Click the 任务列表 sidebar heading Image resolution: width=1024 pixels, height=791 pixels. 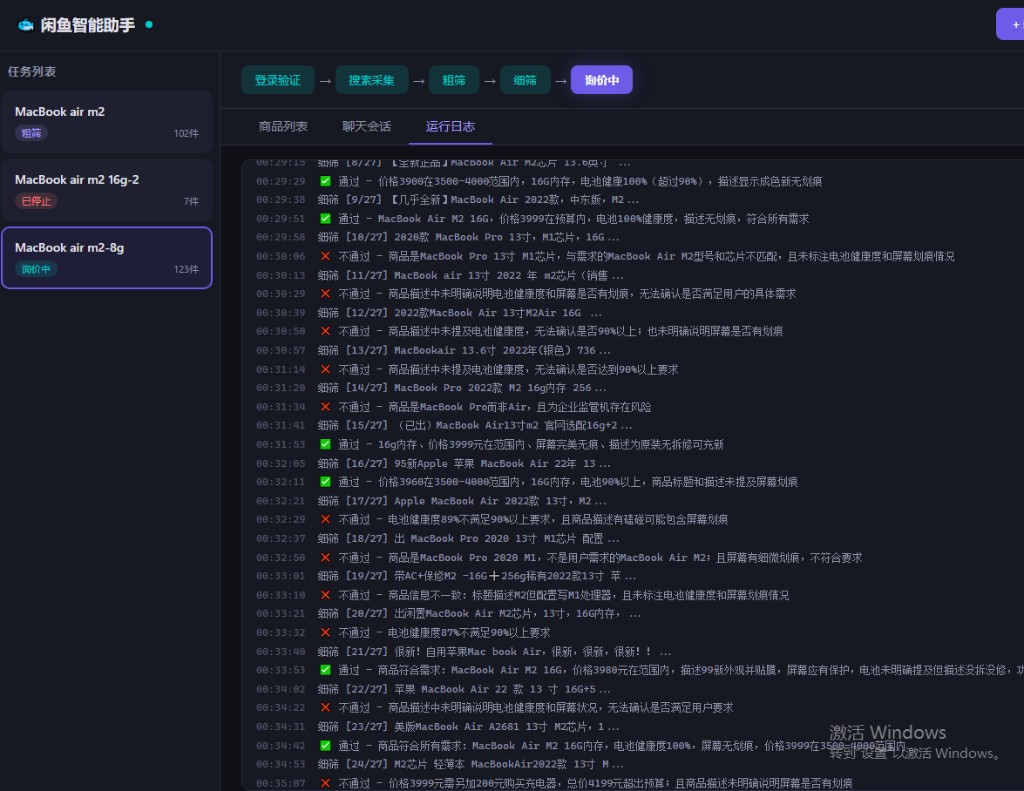click(31, 72)
